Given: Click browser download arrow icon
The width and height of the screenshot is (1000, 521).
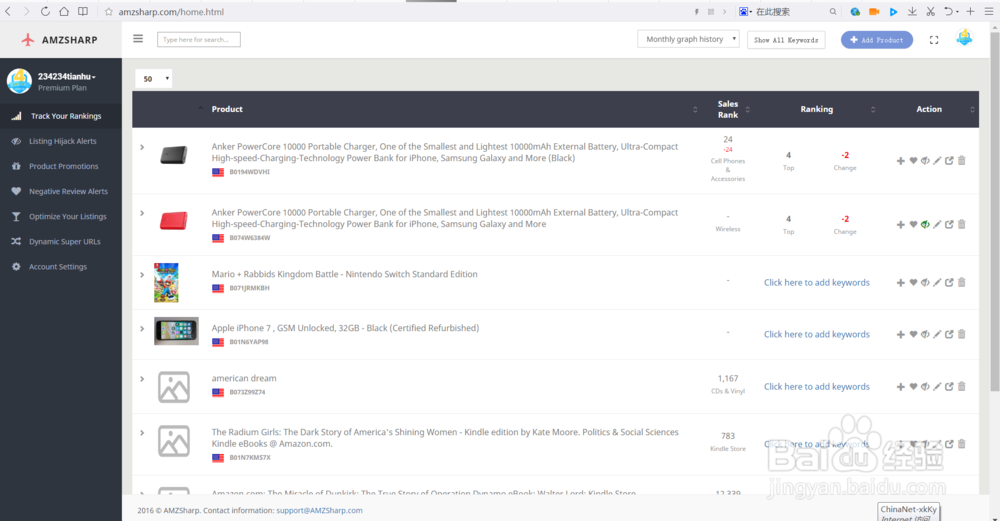Looking at the screenshot, I should click(913, 11).
